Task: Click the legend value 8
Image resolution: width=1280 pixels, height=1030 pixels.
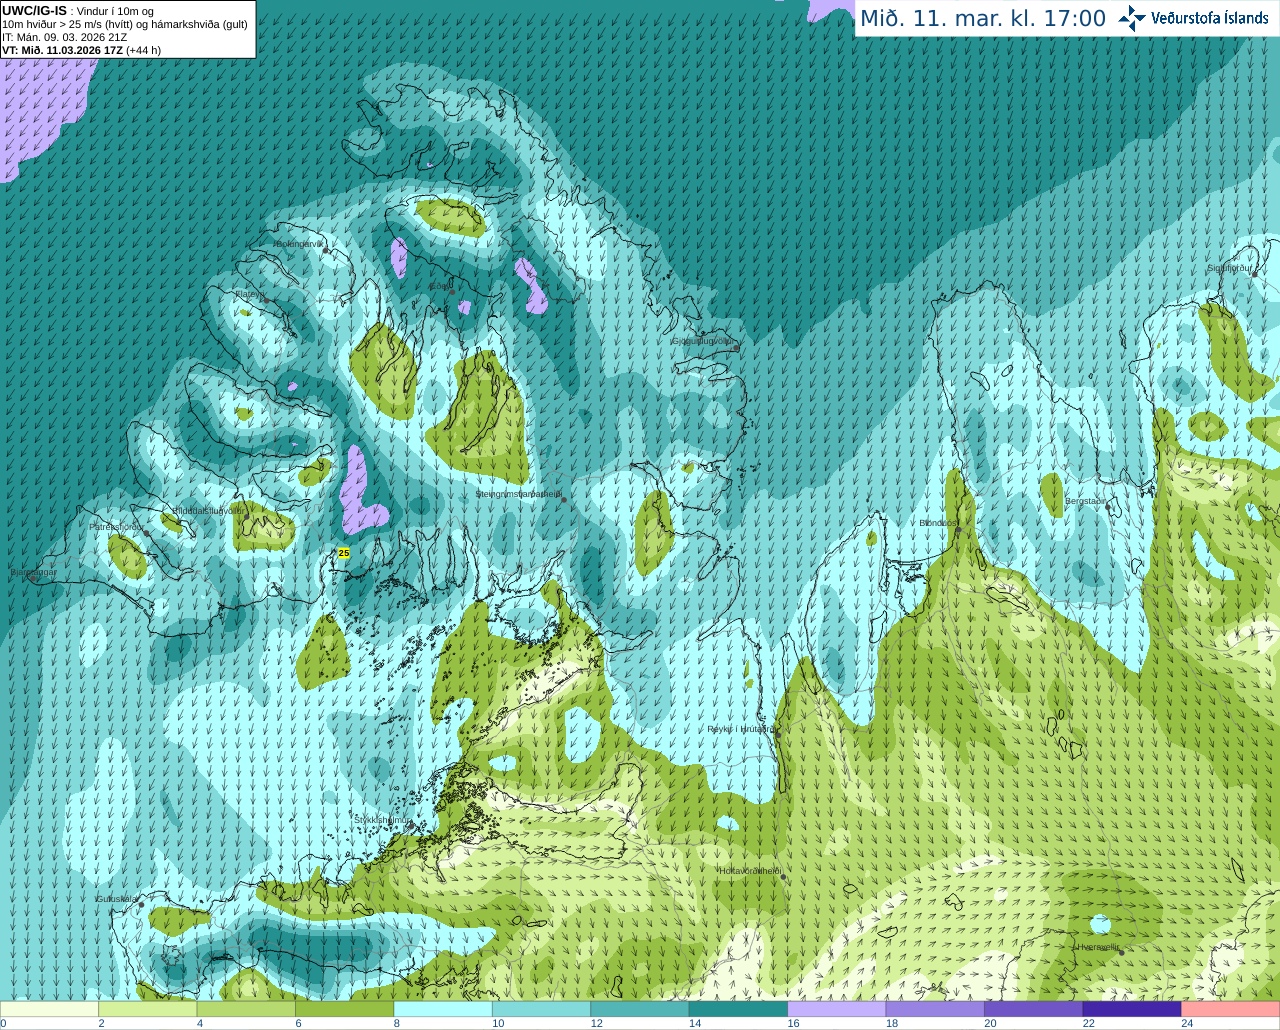Action: [397, 1023]
